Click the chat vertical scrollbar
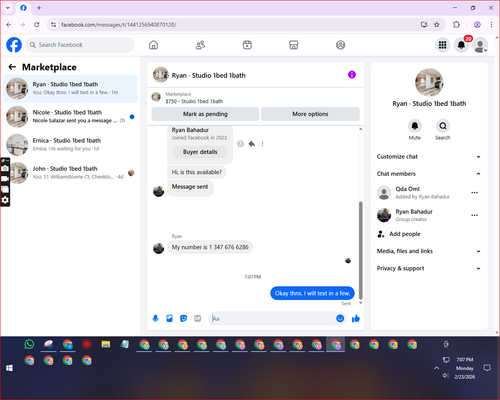 pyautogui.click(x=360, y=250)
